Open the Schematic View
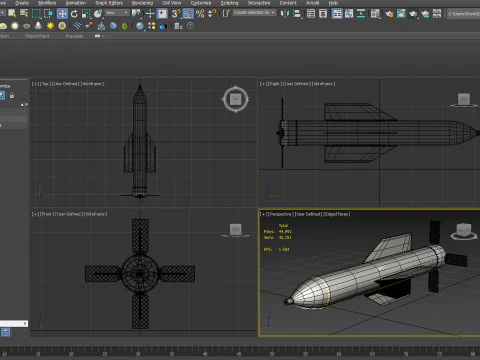Viewport: 480px width, 360px height. click(x=361, y=14)
